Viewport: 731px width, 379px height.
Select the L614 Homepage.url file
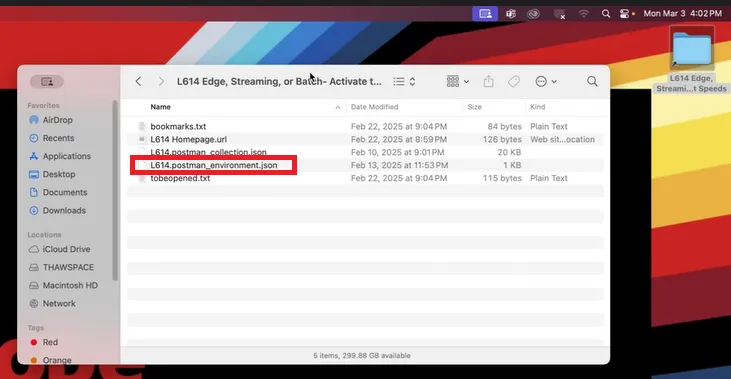188,139
